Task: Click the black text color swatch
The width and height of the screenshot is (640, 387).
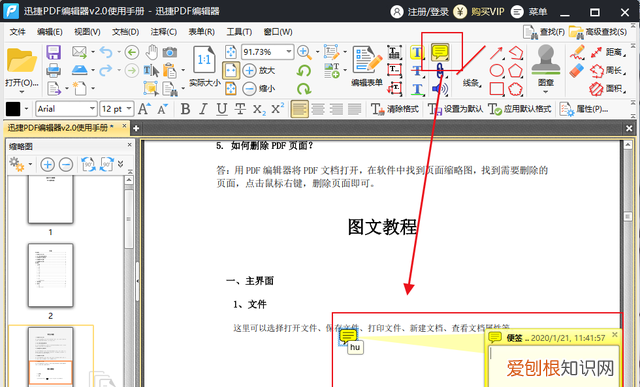Action: click(13, 109)
